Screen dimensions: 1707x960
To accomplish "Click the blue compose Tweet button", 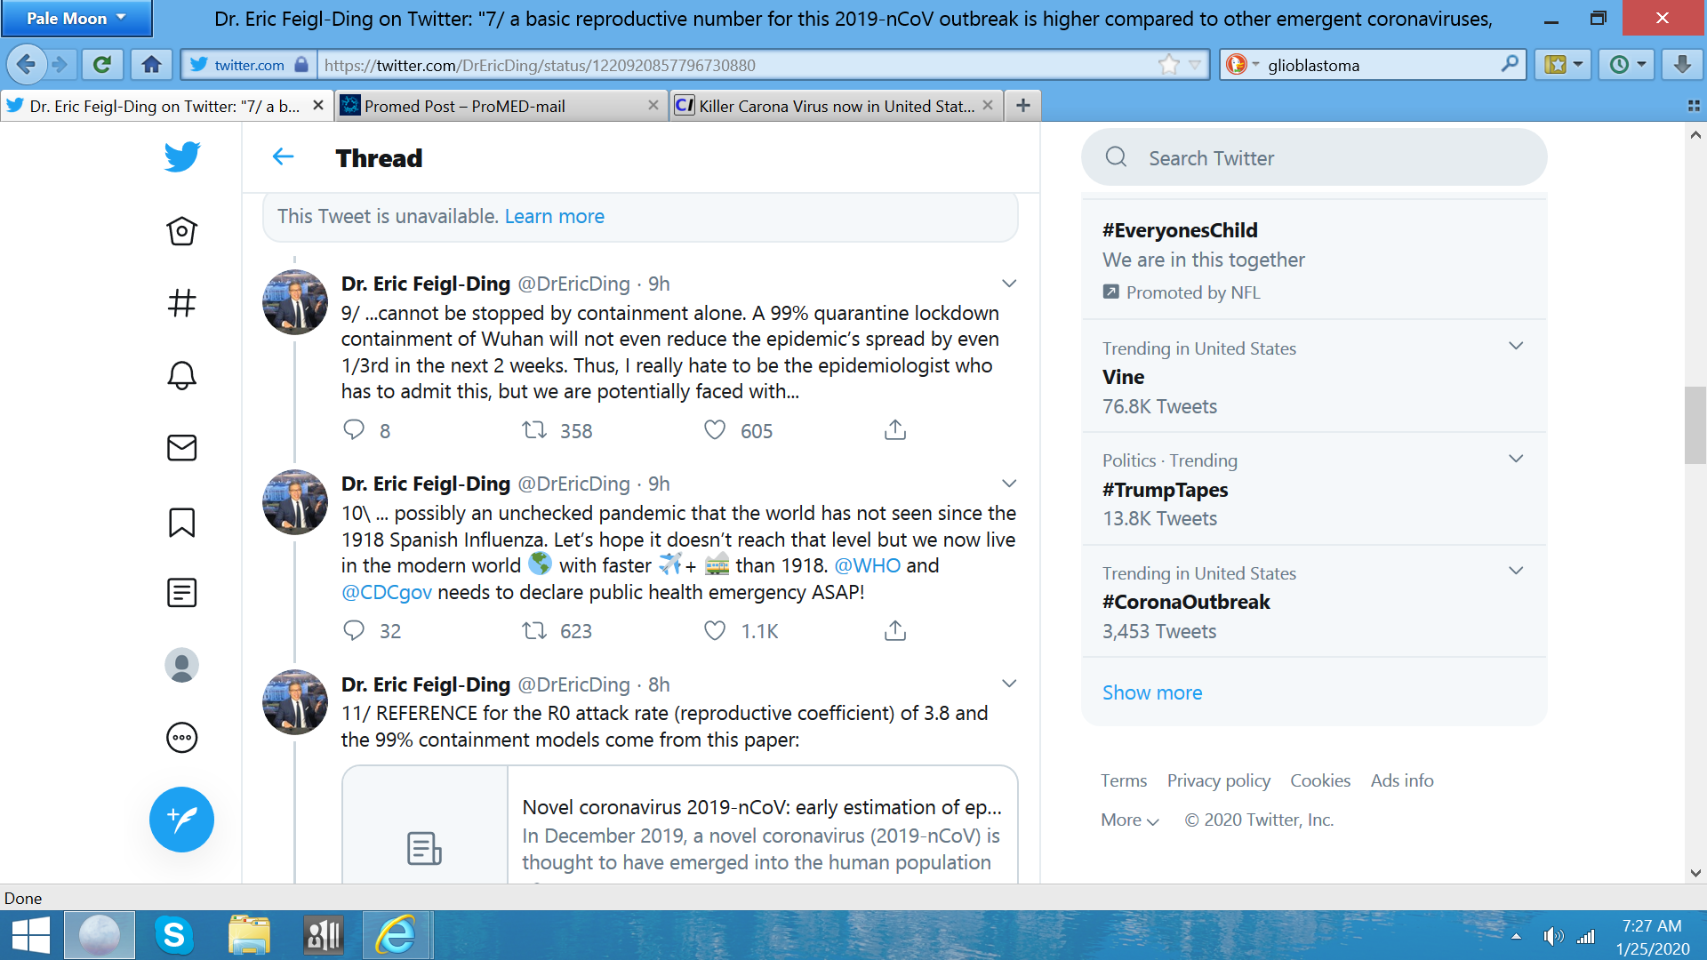I will (181, 820).
